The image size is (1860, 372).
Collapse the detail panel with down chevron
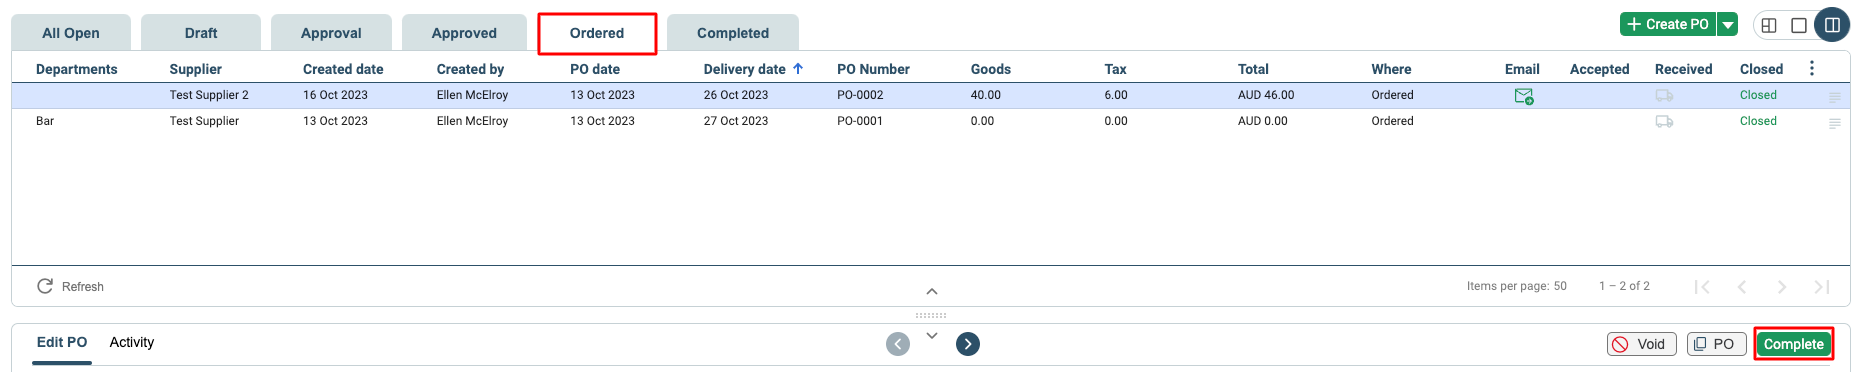tap(932, 336)
